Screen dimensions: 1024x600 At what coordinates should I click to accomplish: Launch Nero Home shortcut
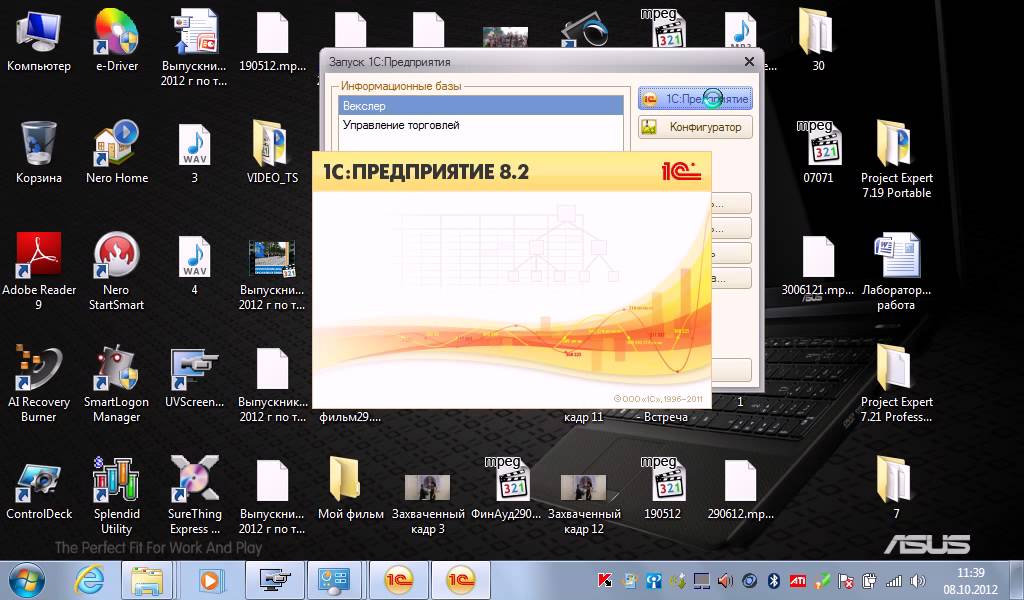click(117, 152)
